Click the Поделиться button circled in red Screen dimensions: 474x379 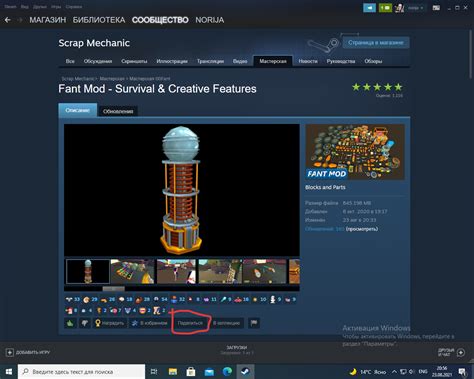pos(190,323)
